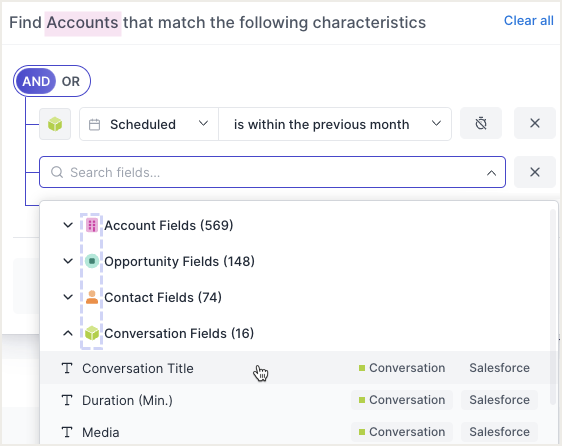Viewport: 562px width, 446px height.
Task: Click the crossed-out timer icon button
Action: click(x=481, y=123)
